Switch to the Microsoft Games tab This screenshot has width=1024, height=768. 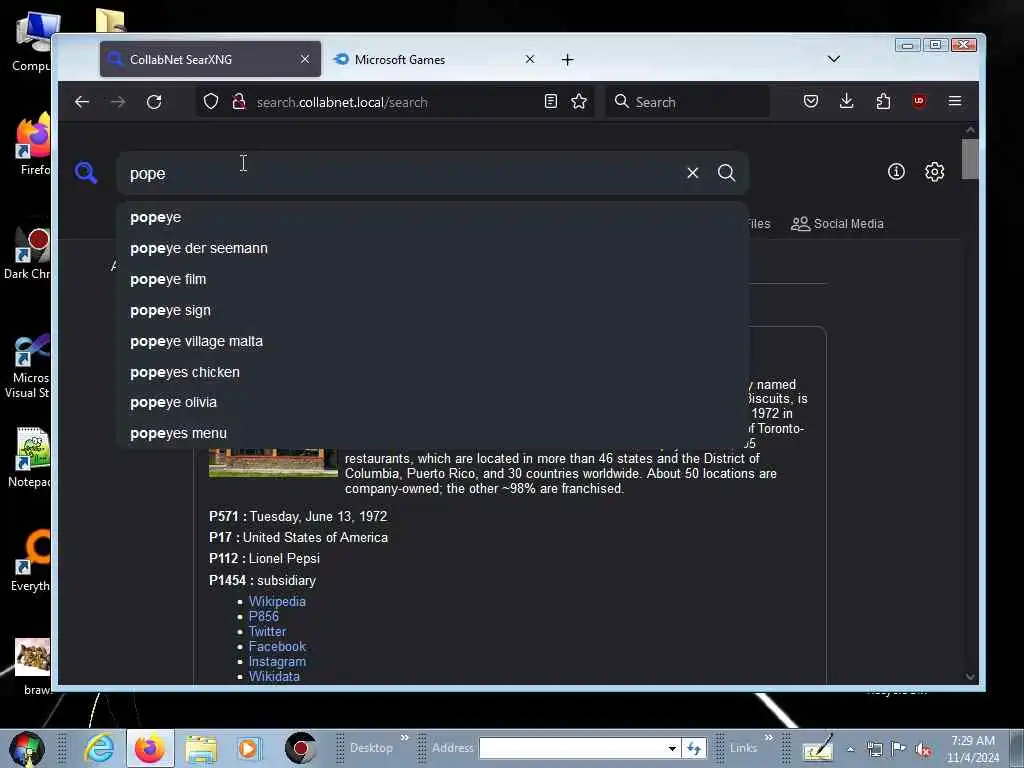436,59
